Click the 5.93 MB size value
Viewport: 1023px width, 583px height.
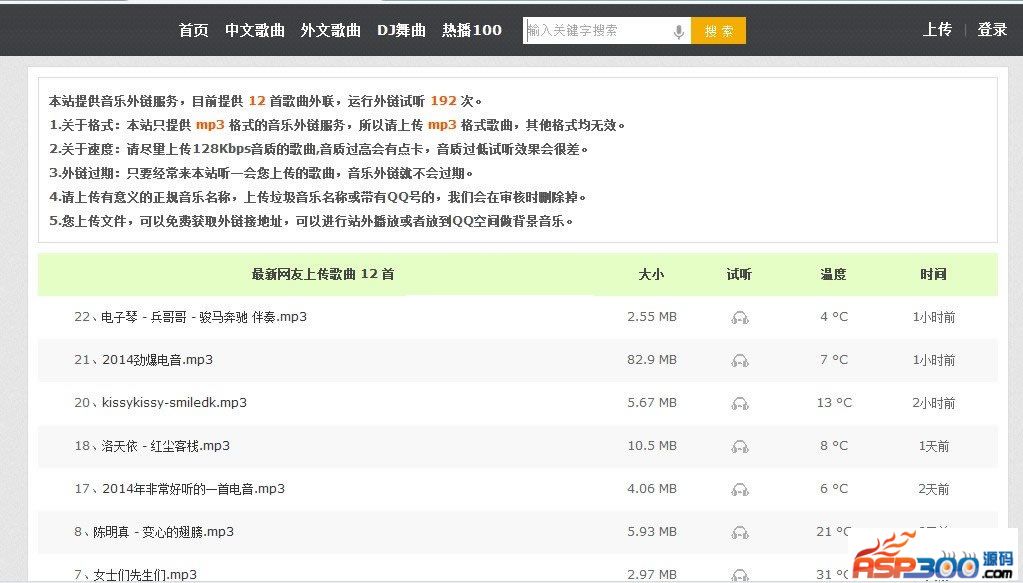(x=652, y=532)
